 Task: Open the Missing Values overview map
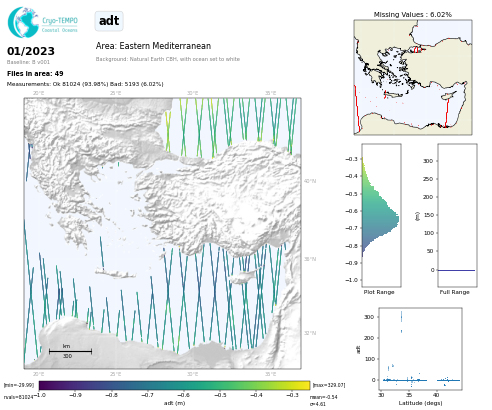(413, 77)
